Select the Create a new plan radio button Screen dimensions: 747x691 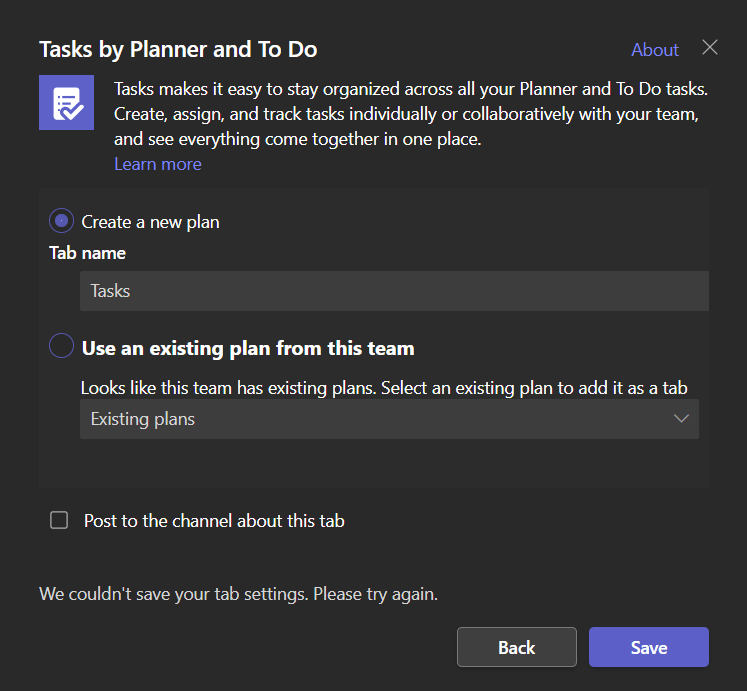pos(61,221)
